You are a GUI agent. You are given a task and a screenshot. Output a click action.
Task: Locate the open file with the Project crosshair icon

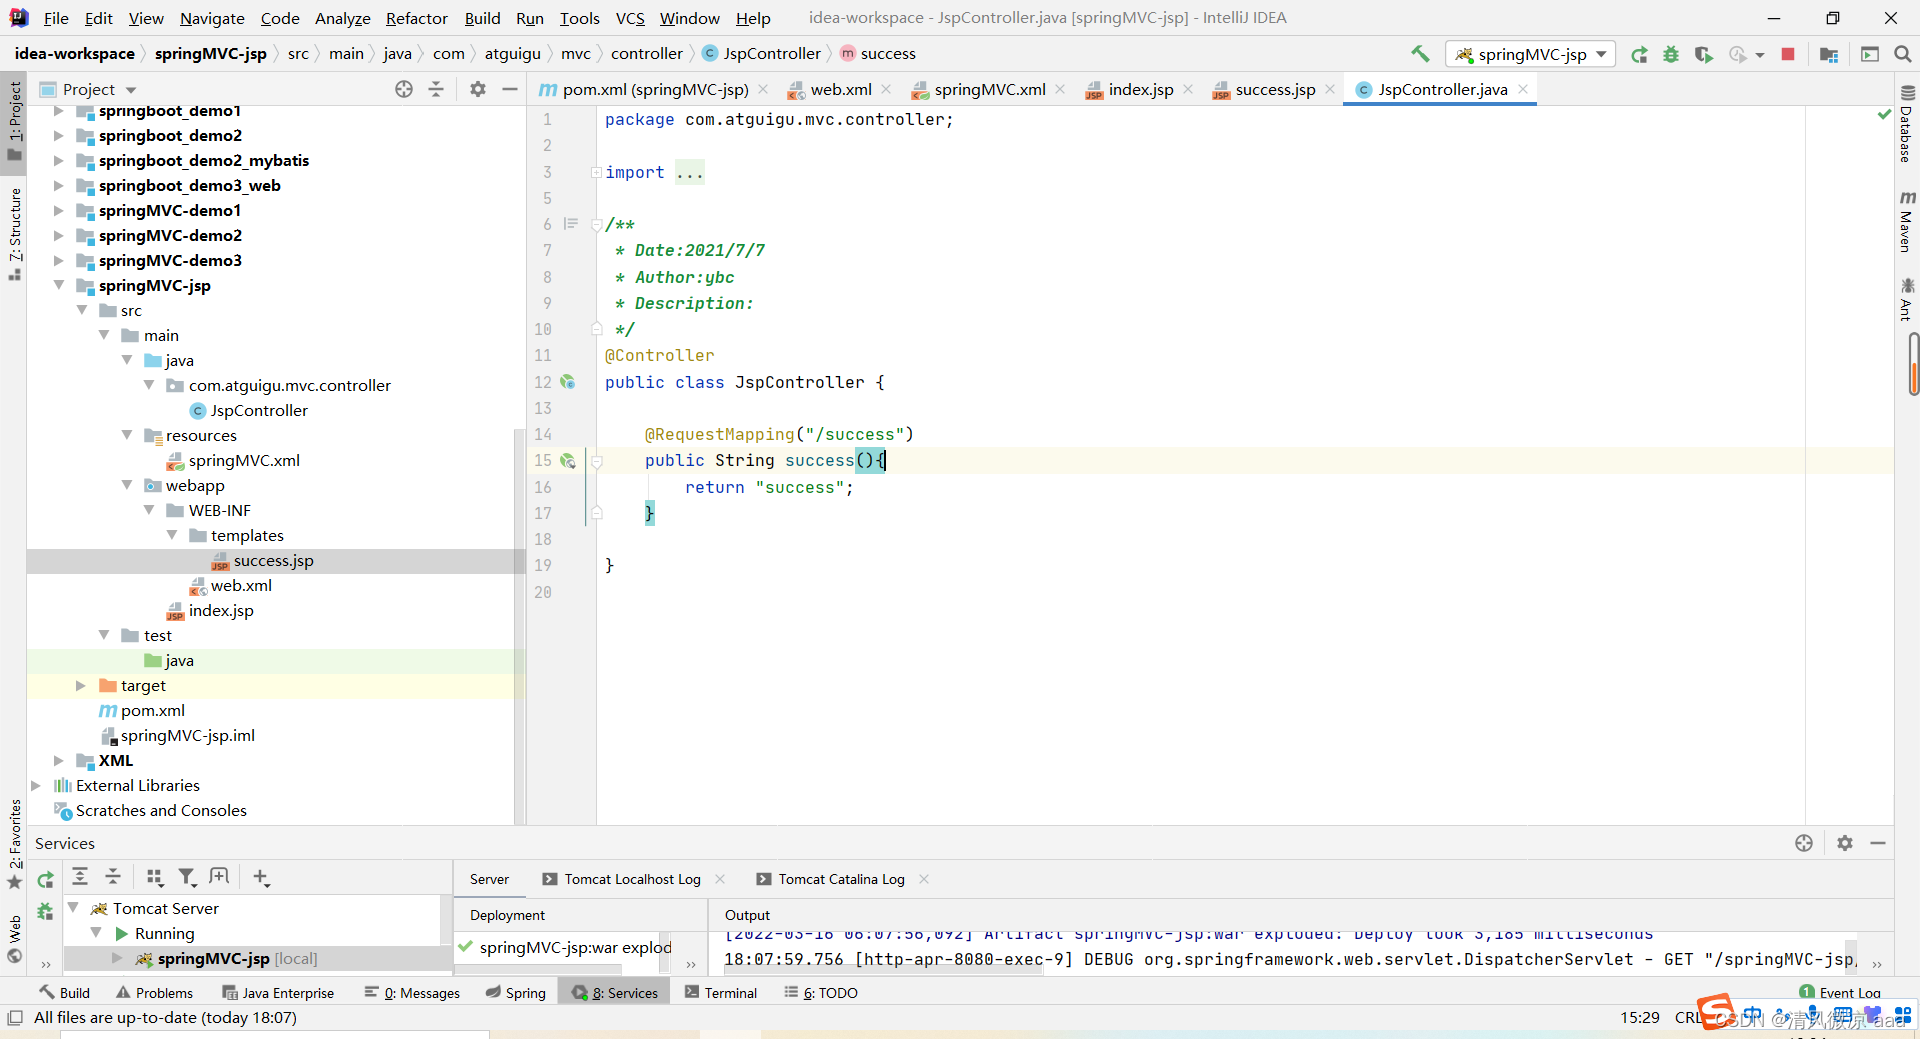[404, 89]
